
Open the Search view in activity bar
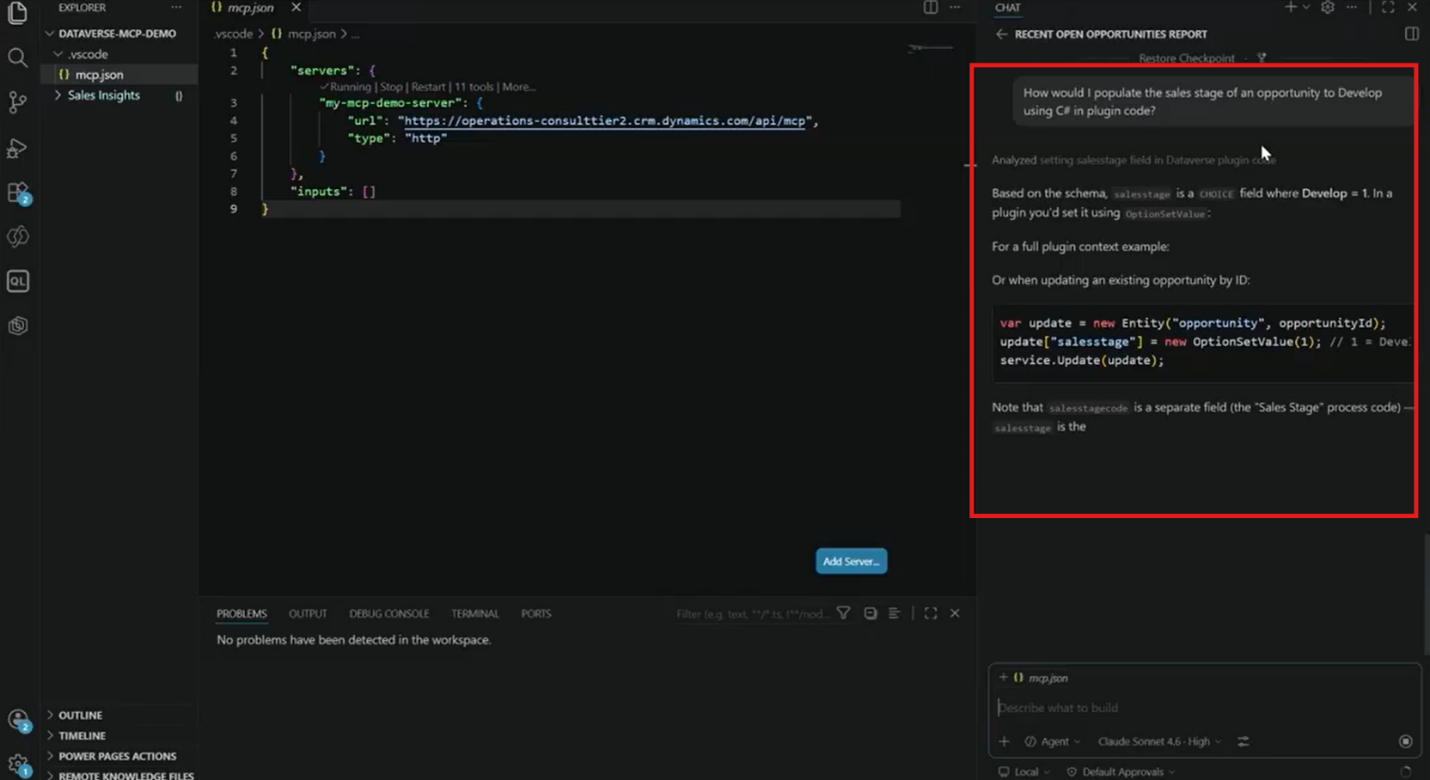pos(17,57)
